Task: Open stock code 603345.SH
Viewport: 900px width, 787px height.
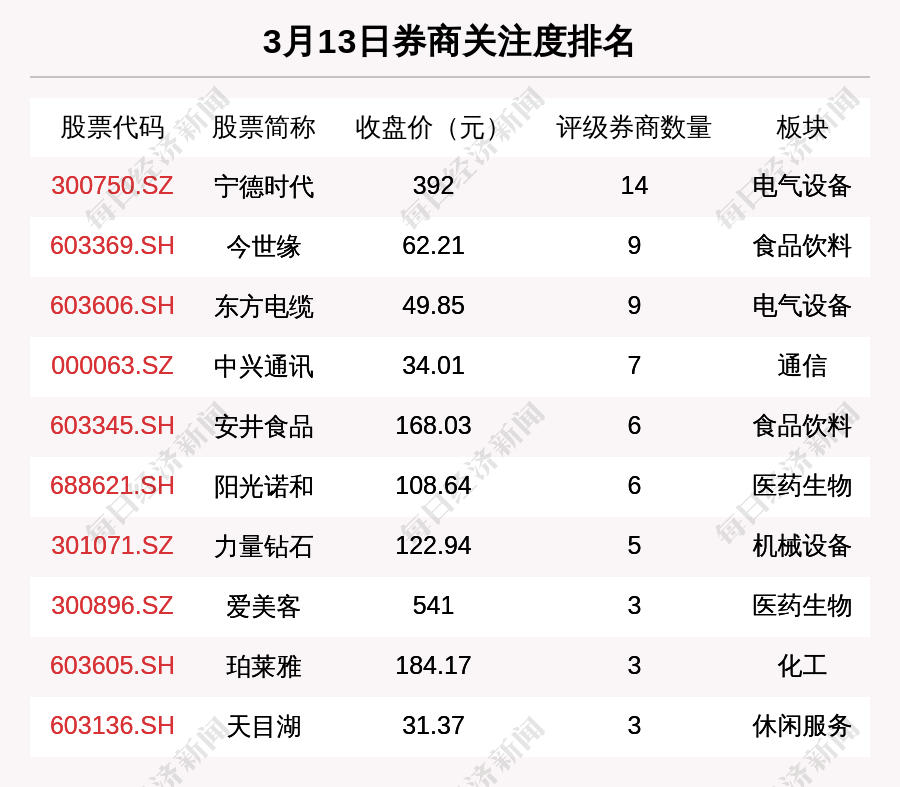Action: pyautogui.click(x=112, y=426)
